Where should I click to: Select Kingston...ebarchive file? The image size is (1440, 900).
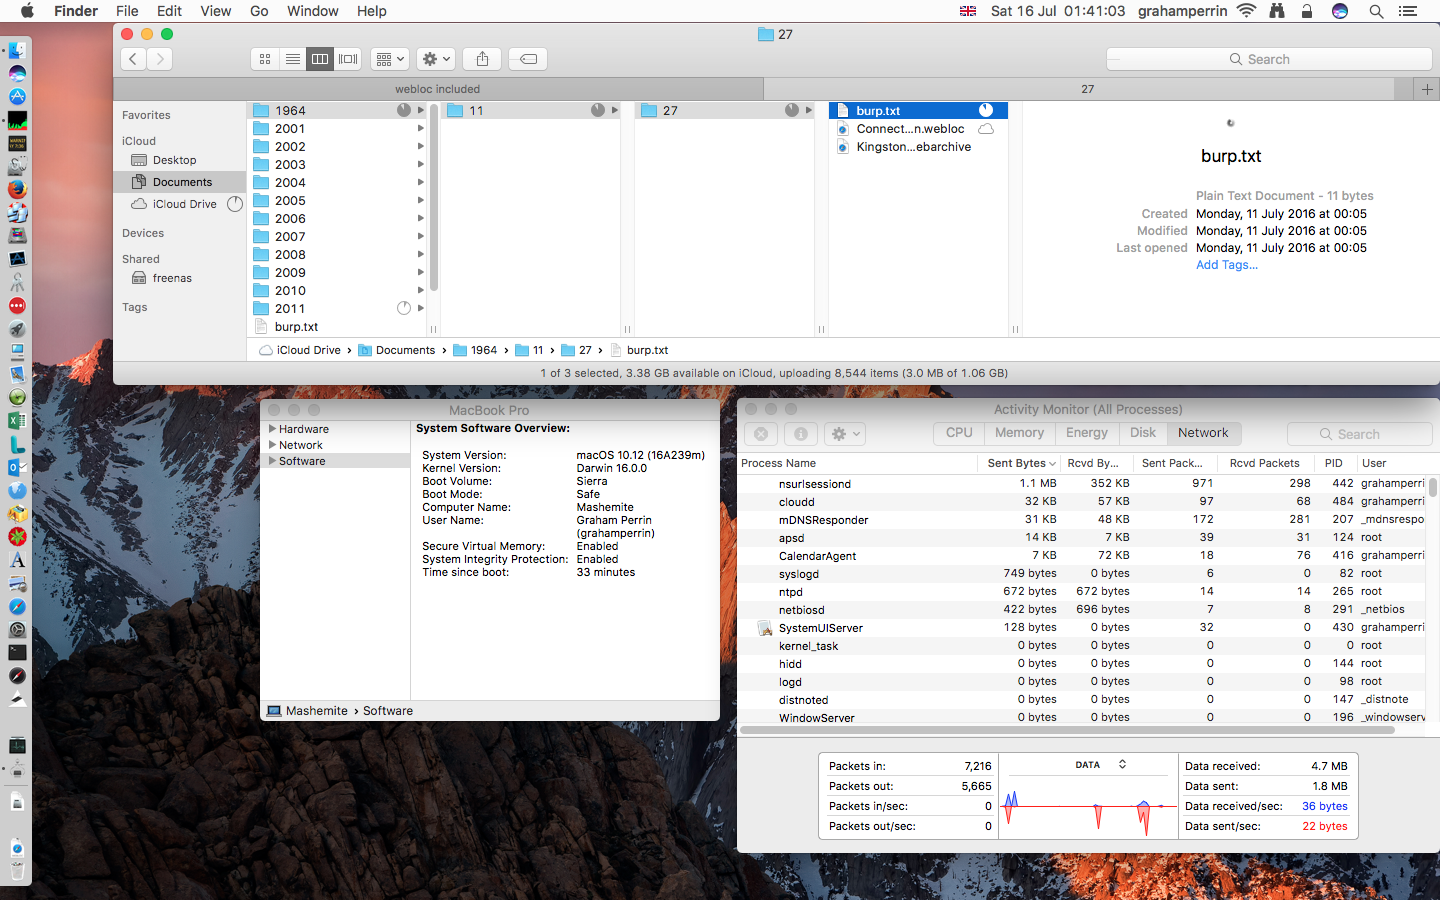coord(913,147)
